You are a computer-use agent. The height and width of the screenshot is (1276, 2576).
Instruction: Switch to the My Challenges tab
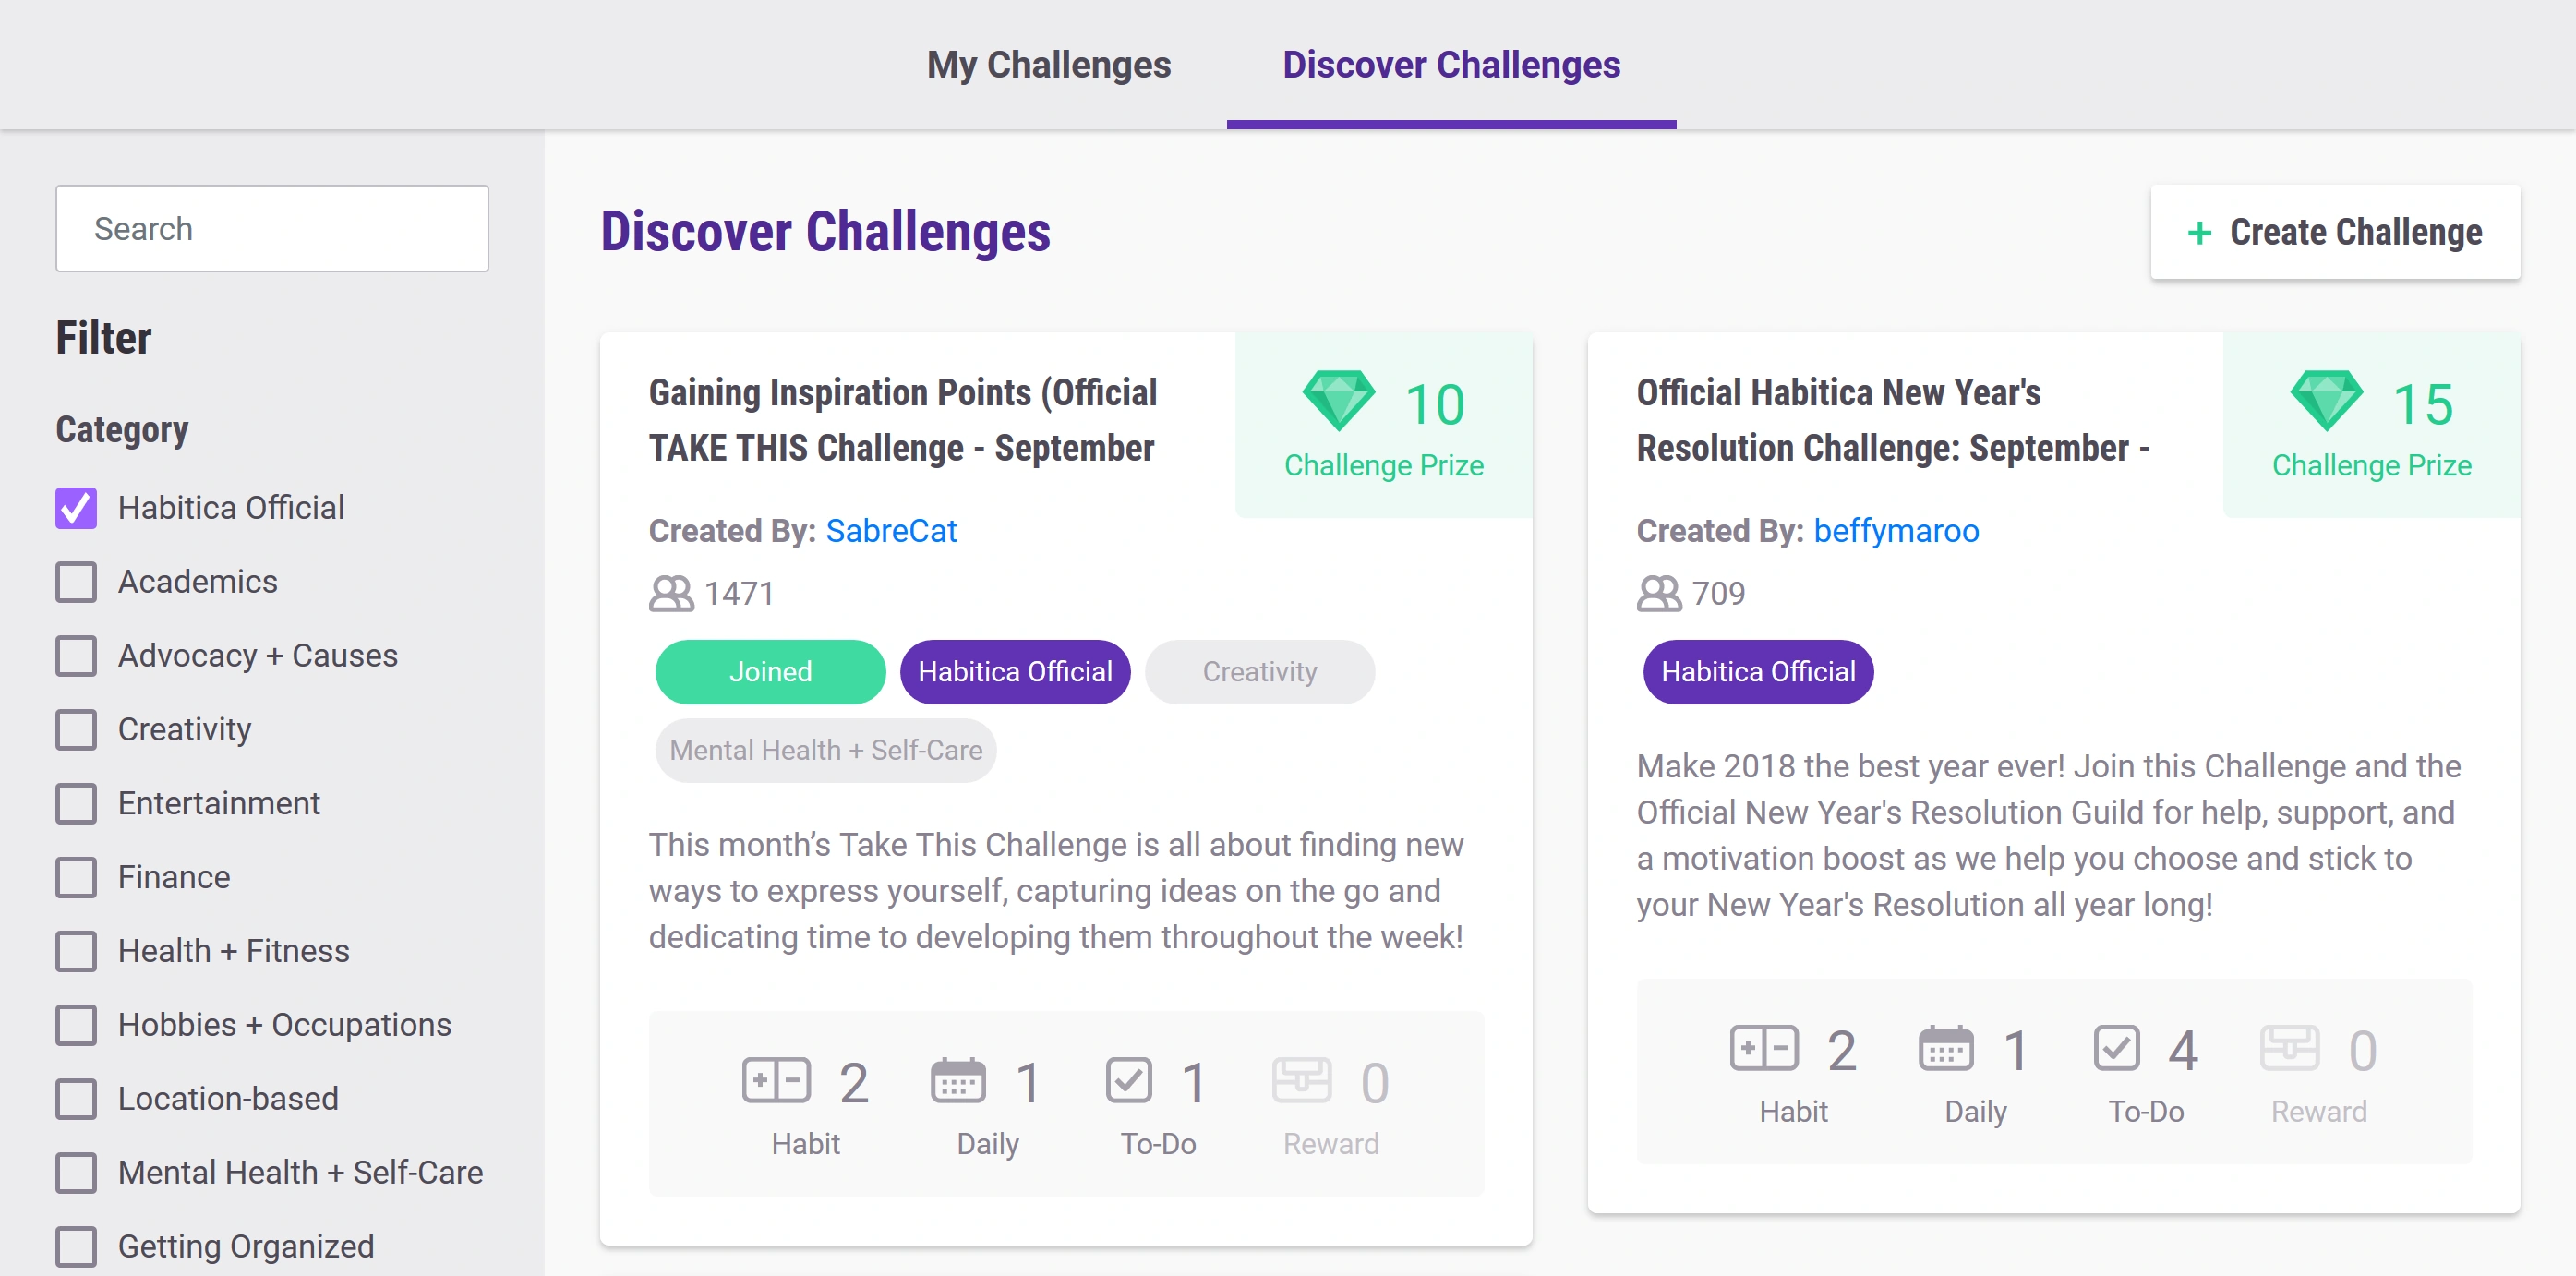coord(1048,65)
